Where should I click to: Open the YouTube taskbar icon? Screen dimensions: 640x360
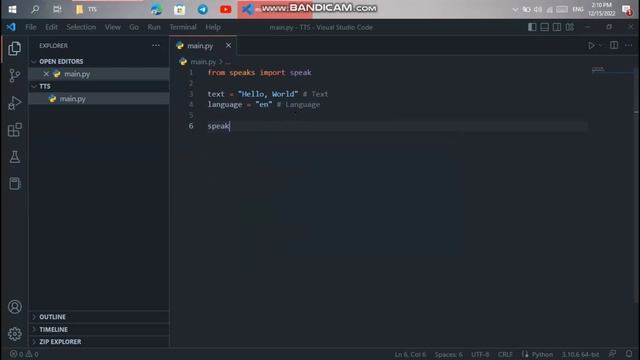click(x=225, y=9)
